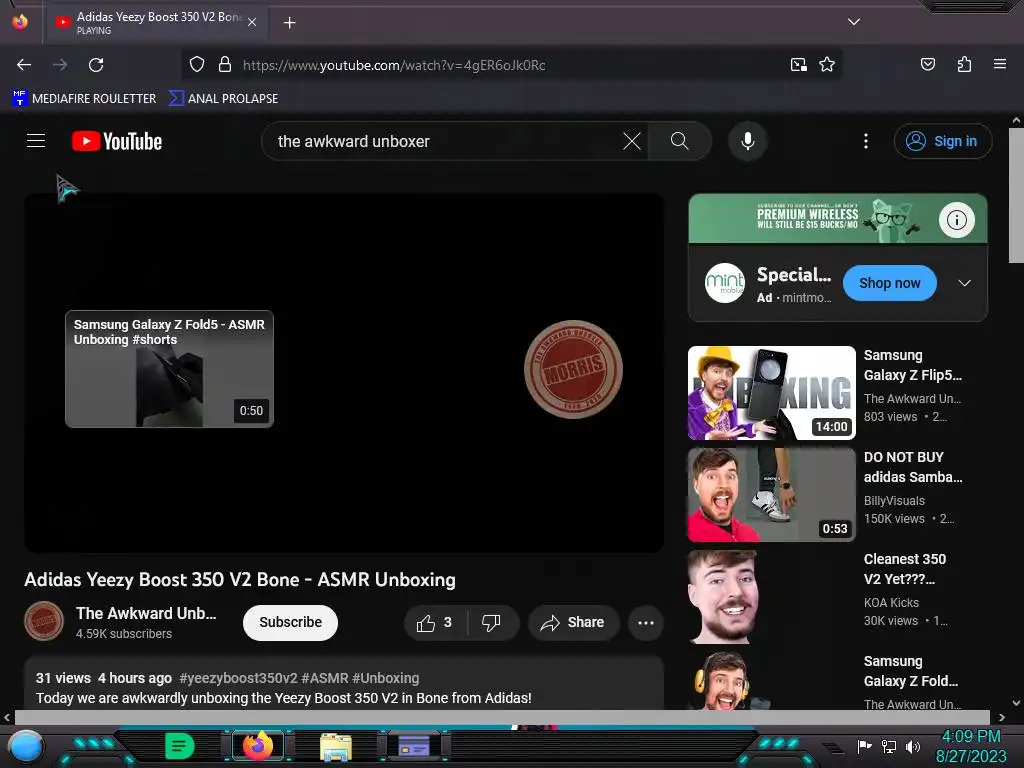Open the 0:53 BillyVisuals video thumbnail

tap(771, 494)
